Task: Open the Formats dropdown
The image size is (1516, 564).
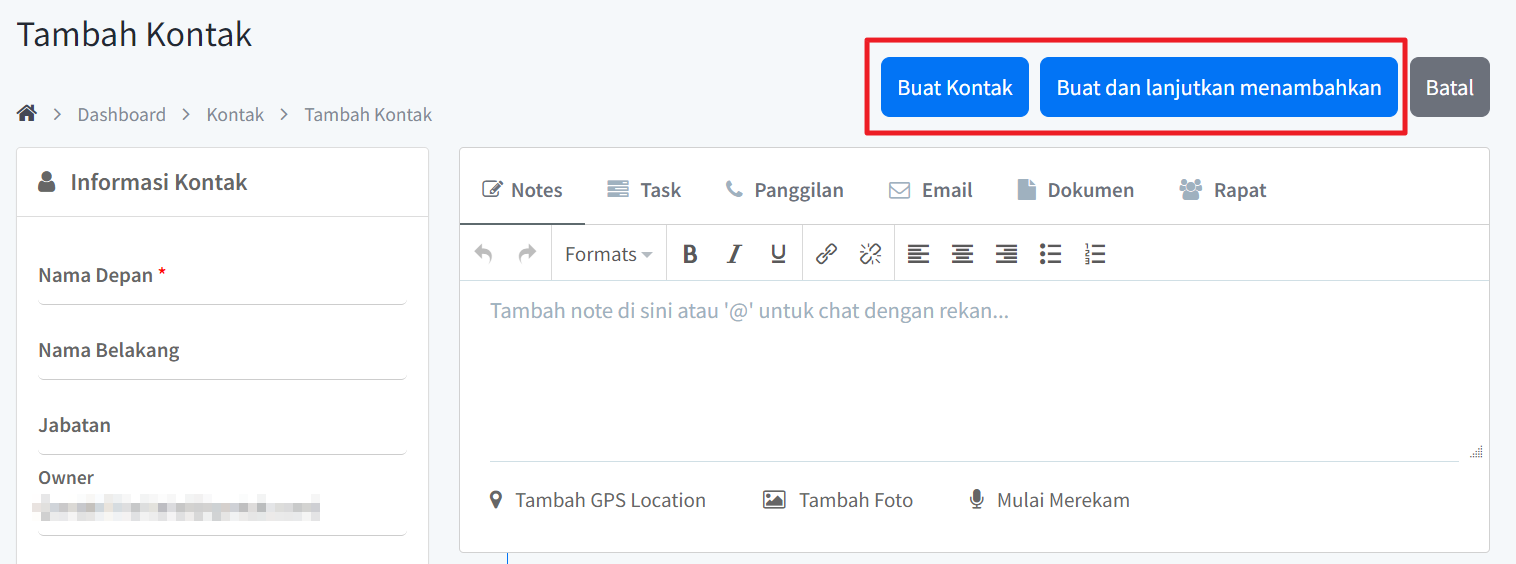Action: (608, 254)
